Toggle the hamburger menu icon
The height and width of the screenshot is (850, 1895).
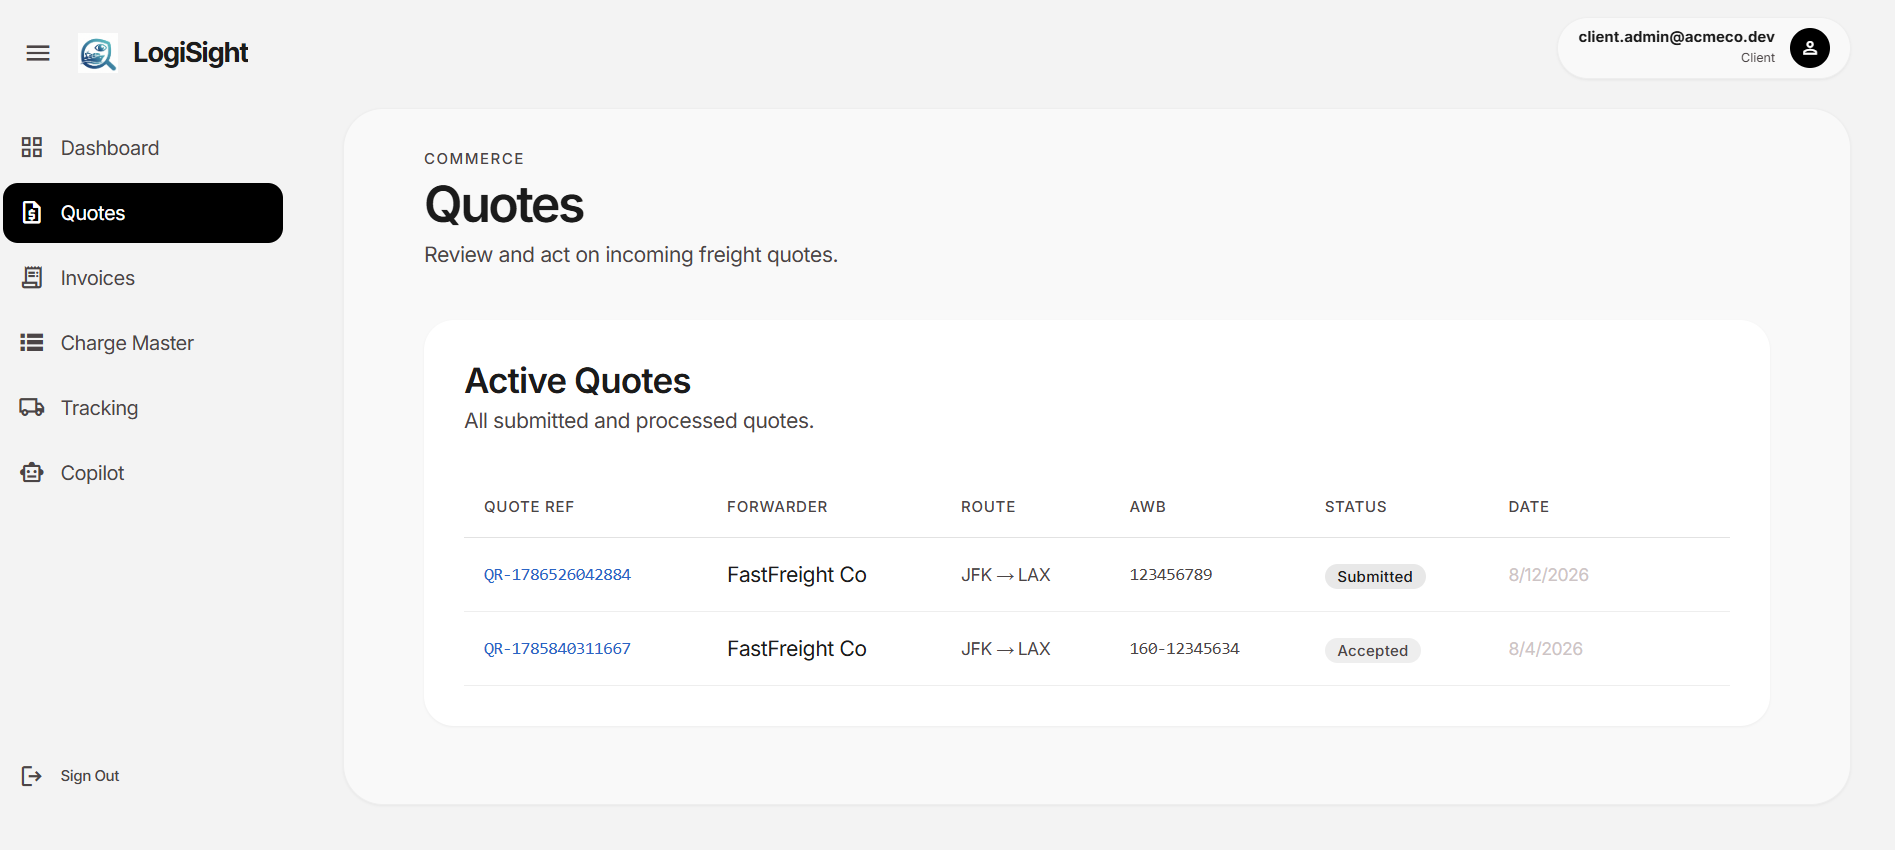38,53
